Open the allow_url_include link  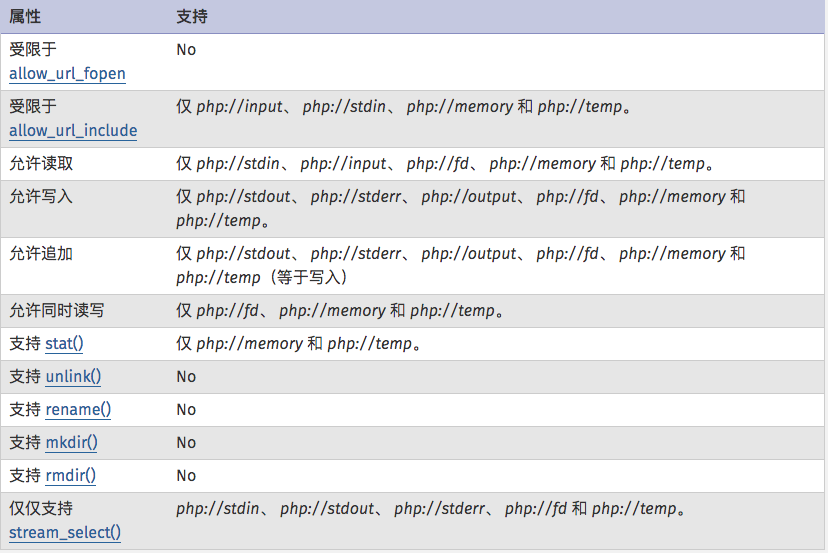click(73, 131)
